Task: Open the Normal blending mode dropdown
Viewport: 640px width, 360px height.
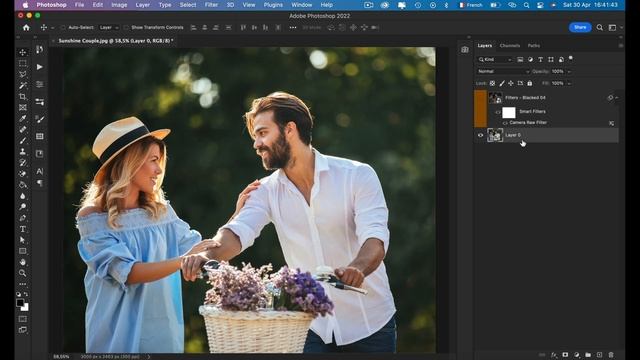Action: 503,71
